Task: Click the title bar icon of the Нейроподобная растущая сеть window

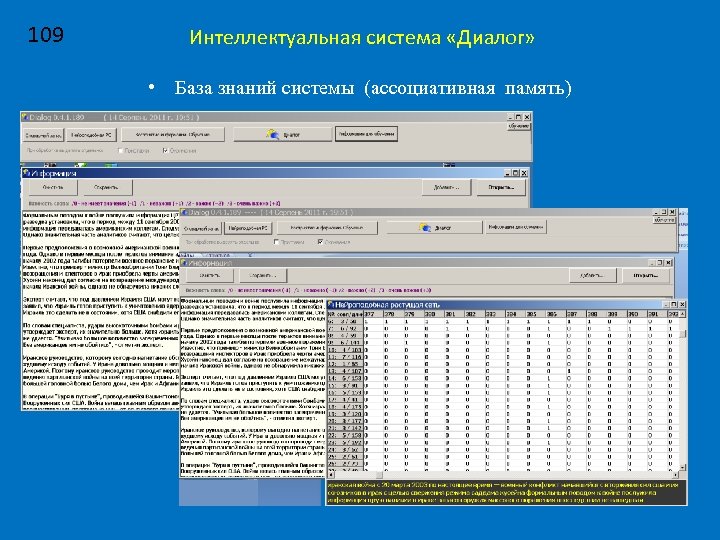Action: click(x=331, y=304)
